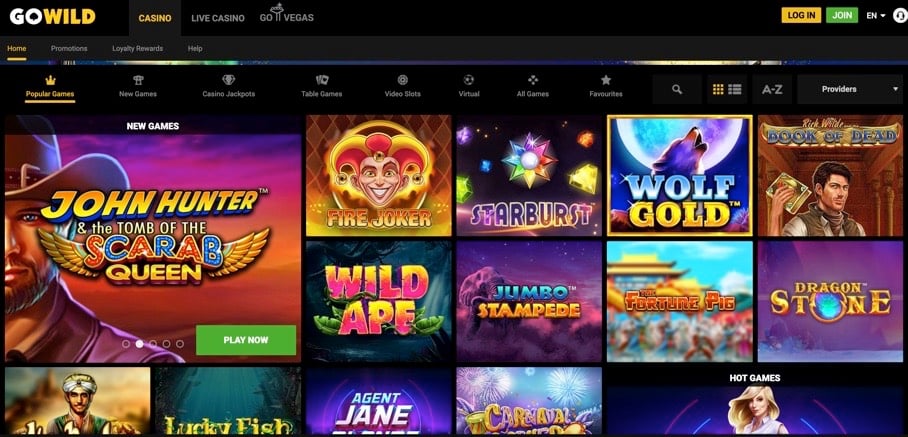Image resolution: width=908 pixels, height=437 pixels.
Task: Open the New Games category
Action: pos(138,86)
